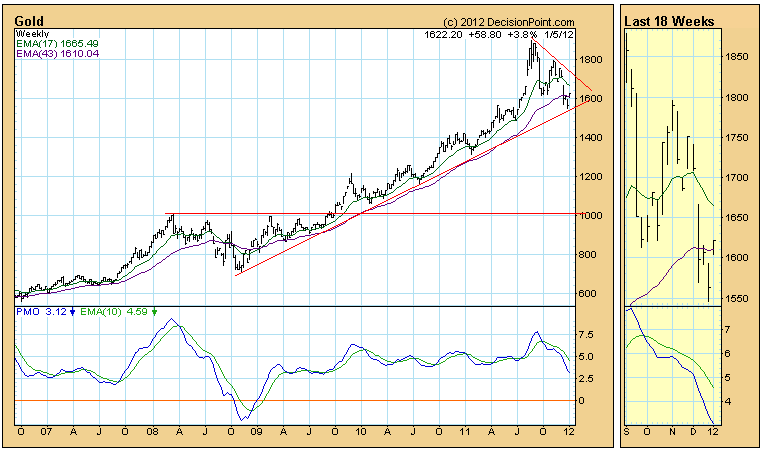
Task: Click the "12" label on the main chart time axis
Action: 570,432
